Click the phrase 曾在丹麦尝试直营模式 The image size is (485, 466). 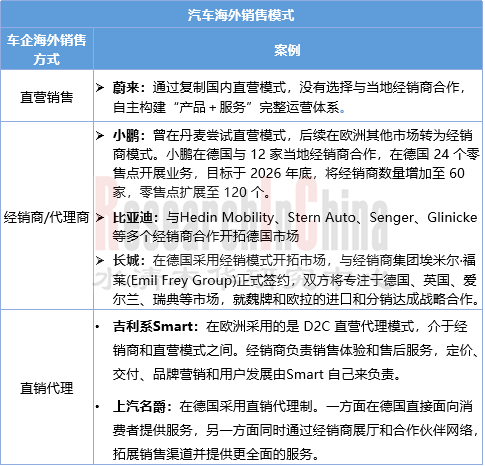click(219, 136)
